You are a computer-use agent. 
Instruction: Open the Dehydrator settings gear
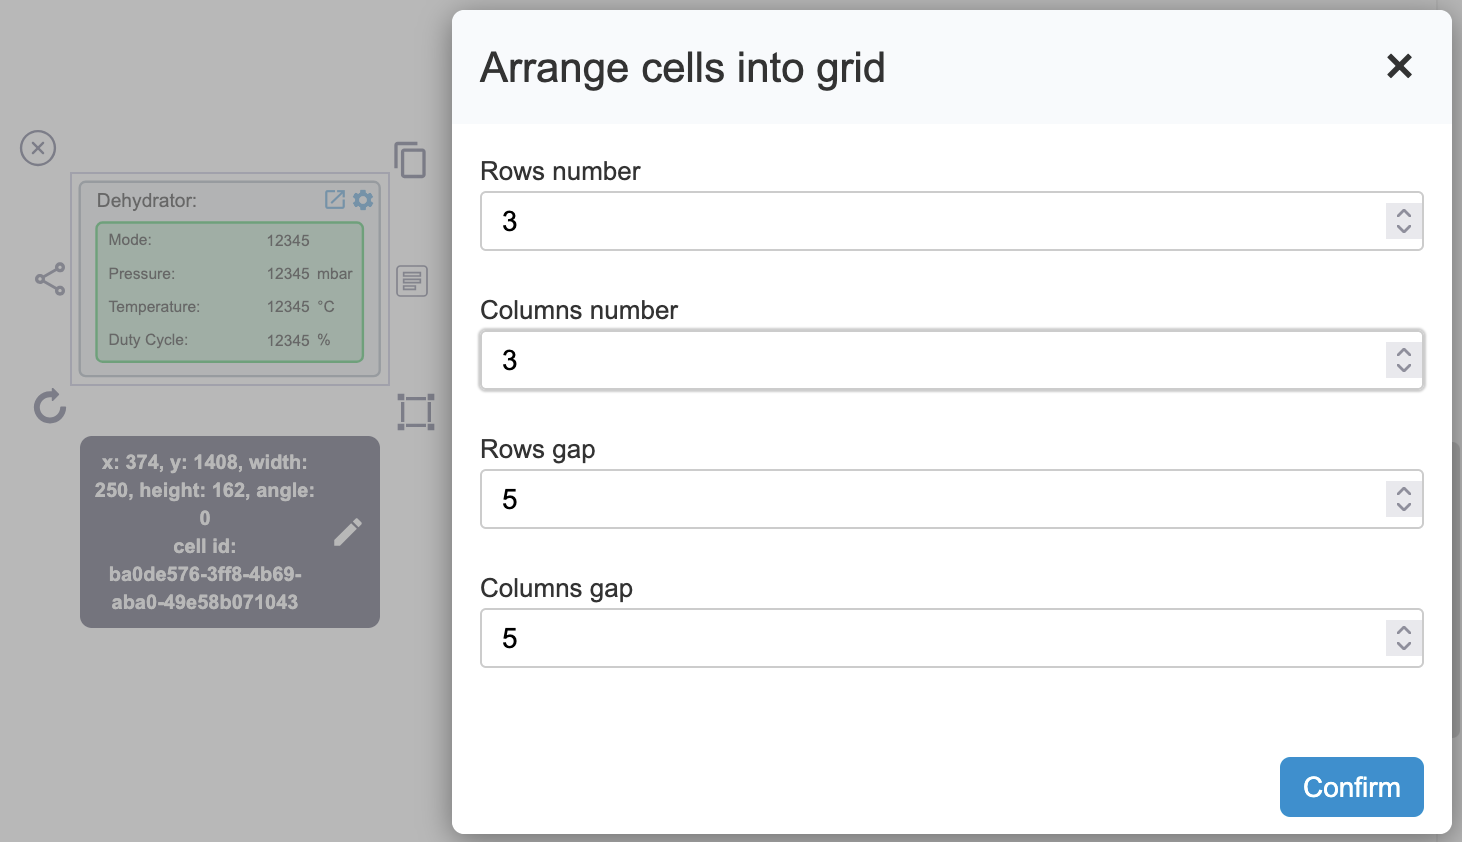(x=362, y=200)
